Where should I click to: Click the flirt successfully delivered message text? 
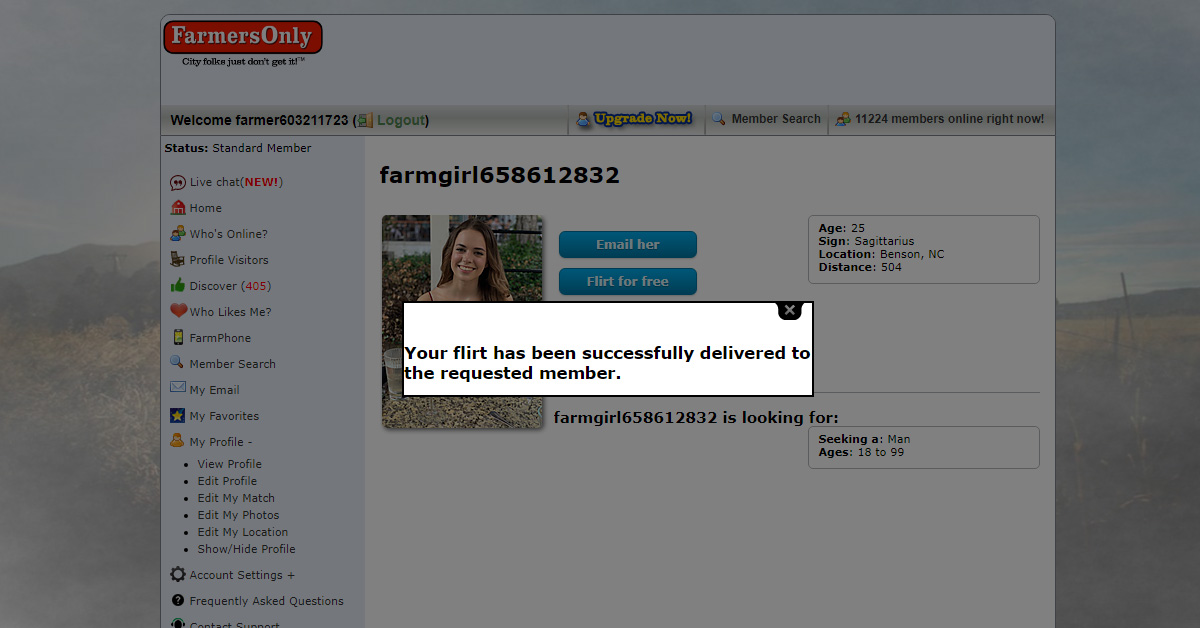[x=607, y=364]
